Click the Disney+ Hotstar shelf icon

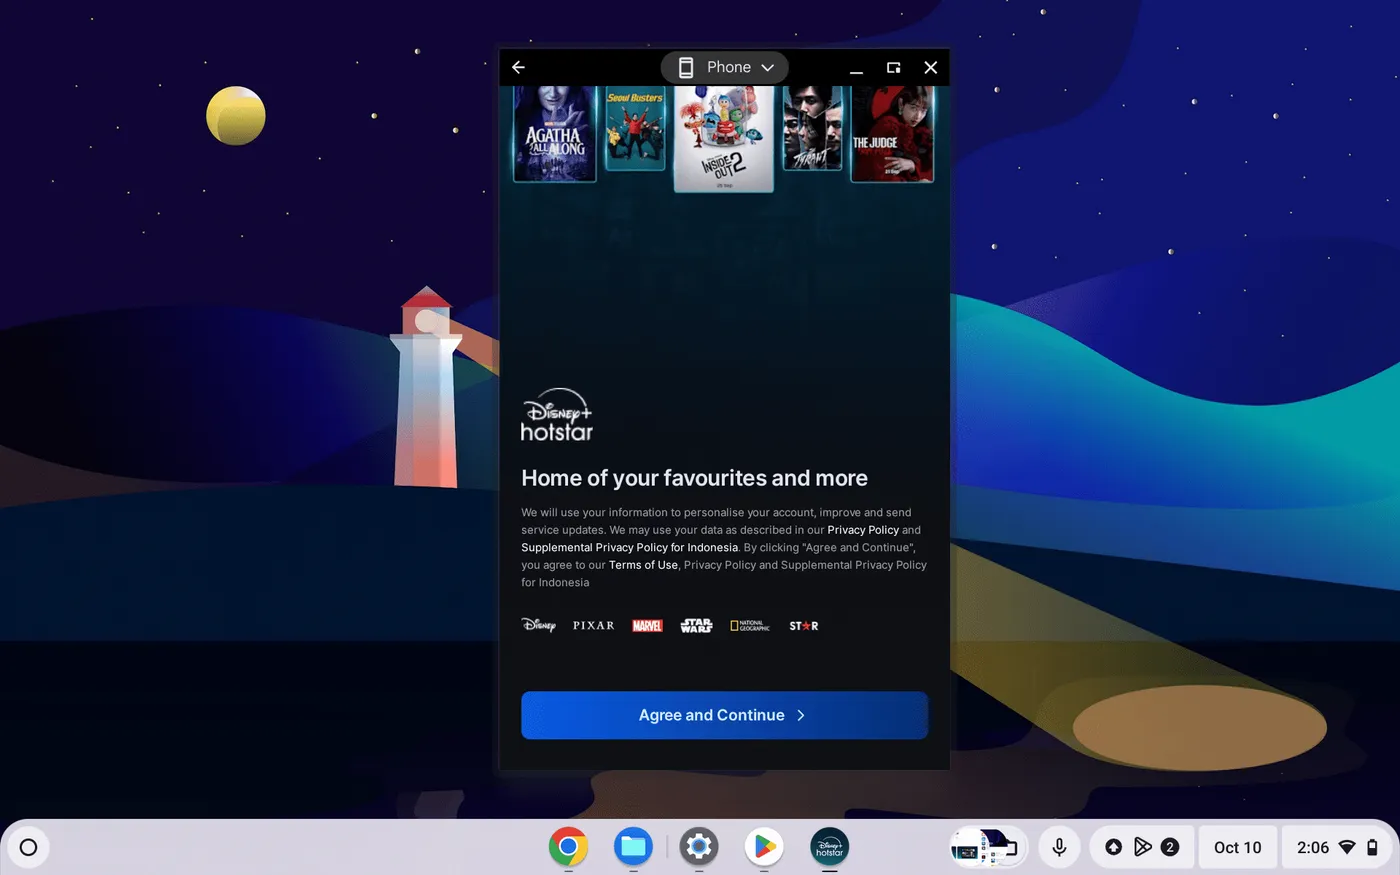[829, 847]
